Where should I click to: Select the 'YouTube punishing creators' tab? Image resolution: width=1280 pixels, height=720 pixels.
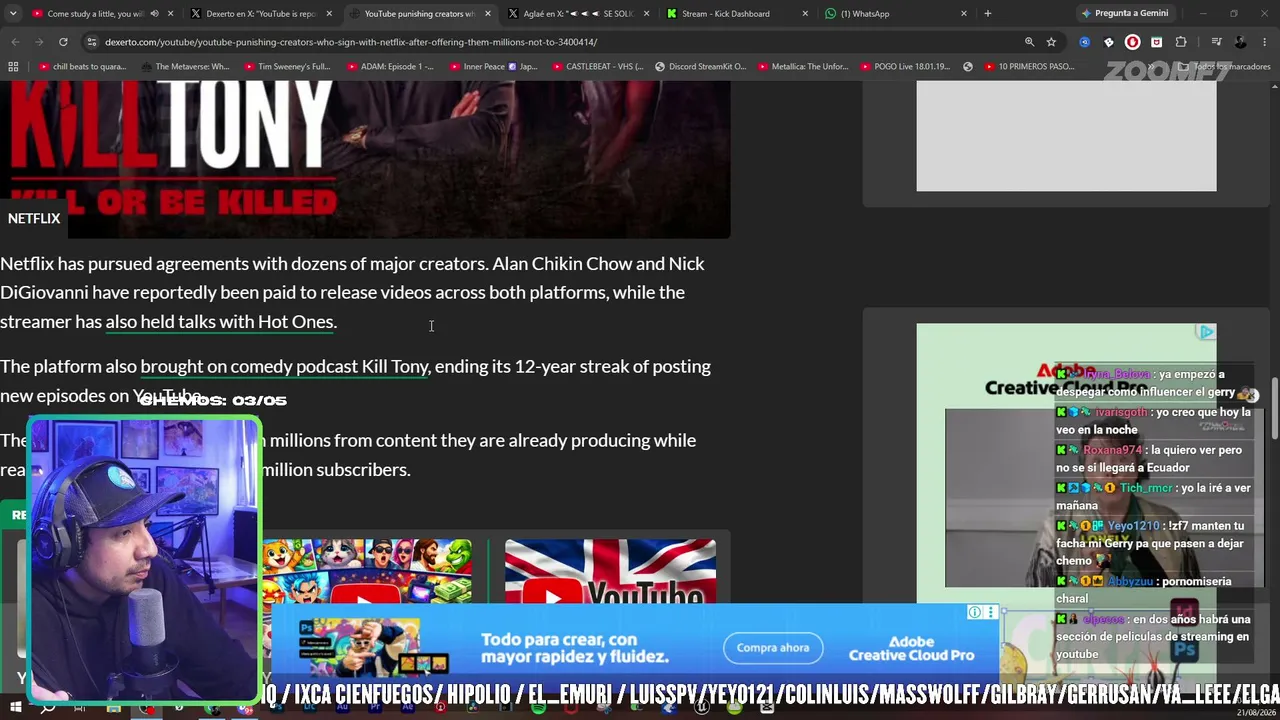pyautogui.click(x=420, y=14)
